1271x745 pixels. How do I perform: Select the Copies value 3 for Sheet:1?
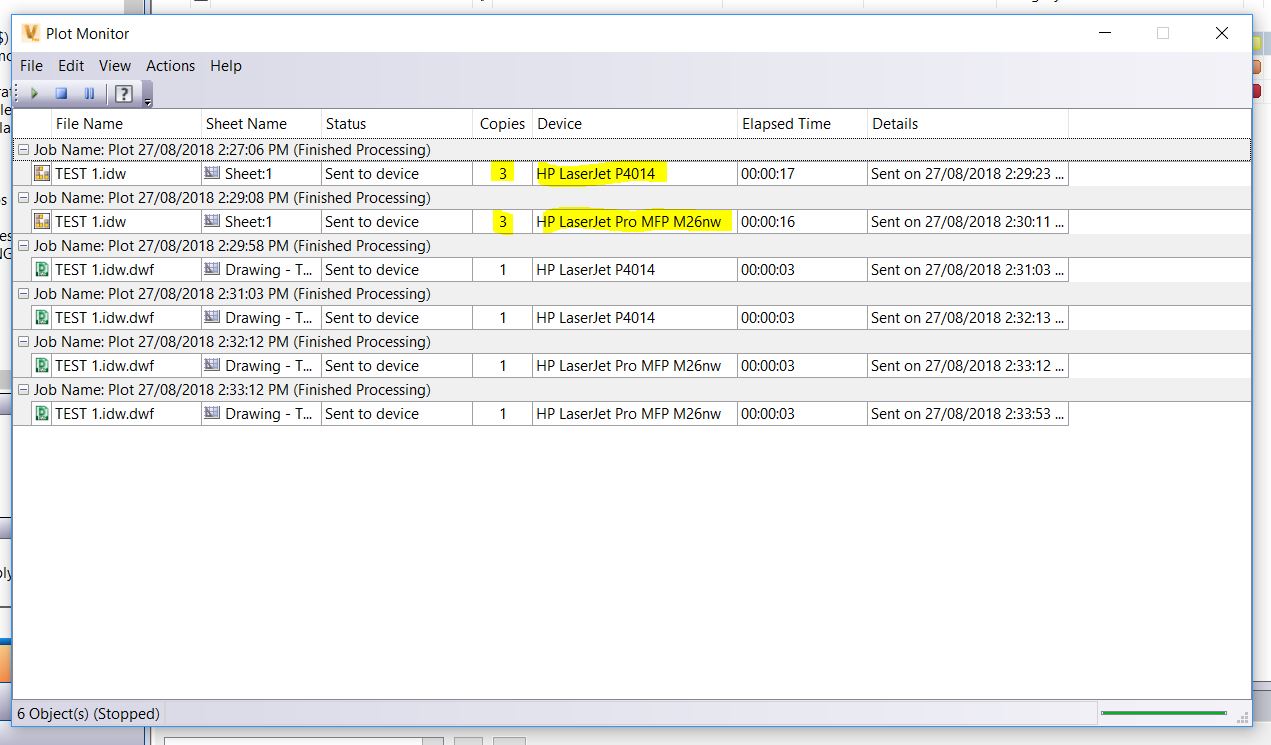tap(502, 173)
